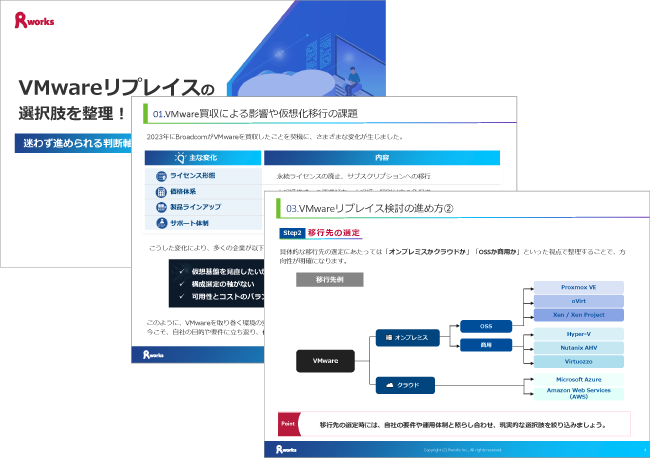Click the Microsoft Azure option box

(x=578, y=380)
